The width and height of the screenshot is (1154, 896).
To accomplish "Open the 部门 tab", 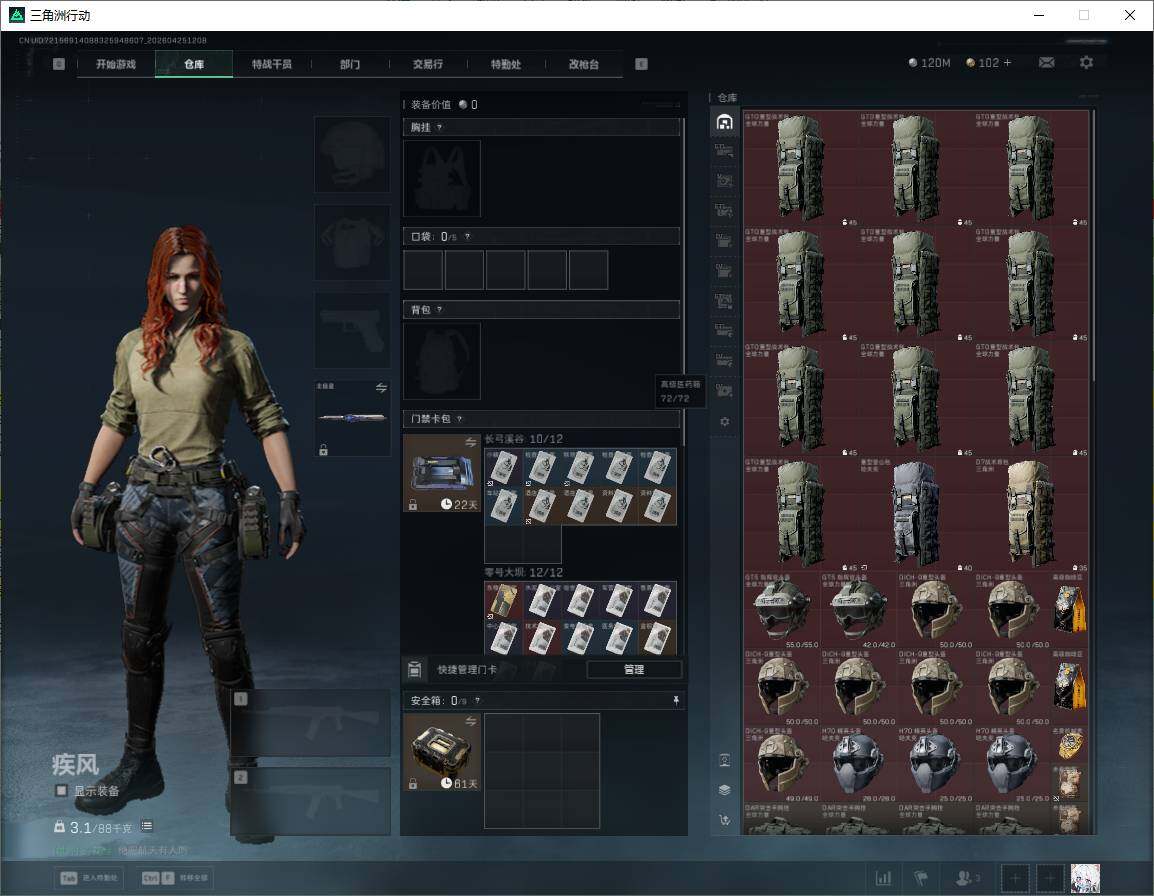I will pyautogui.click(x=350, y=64).
